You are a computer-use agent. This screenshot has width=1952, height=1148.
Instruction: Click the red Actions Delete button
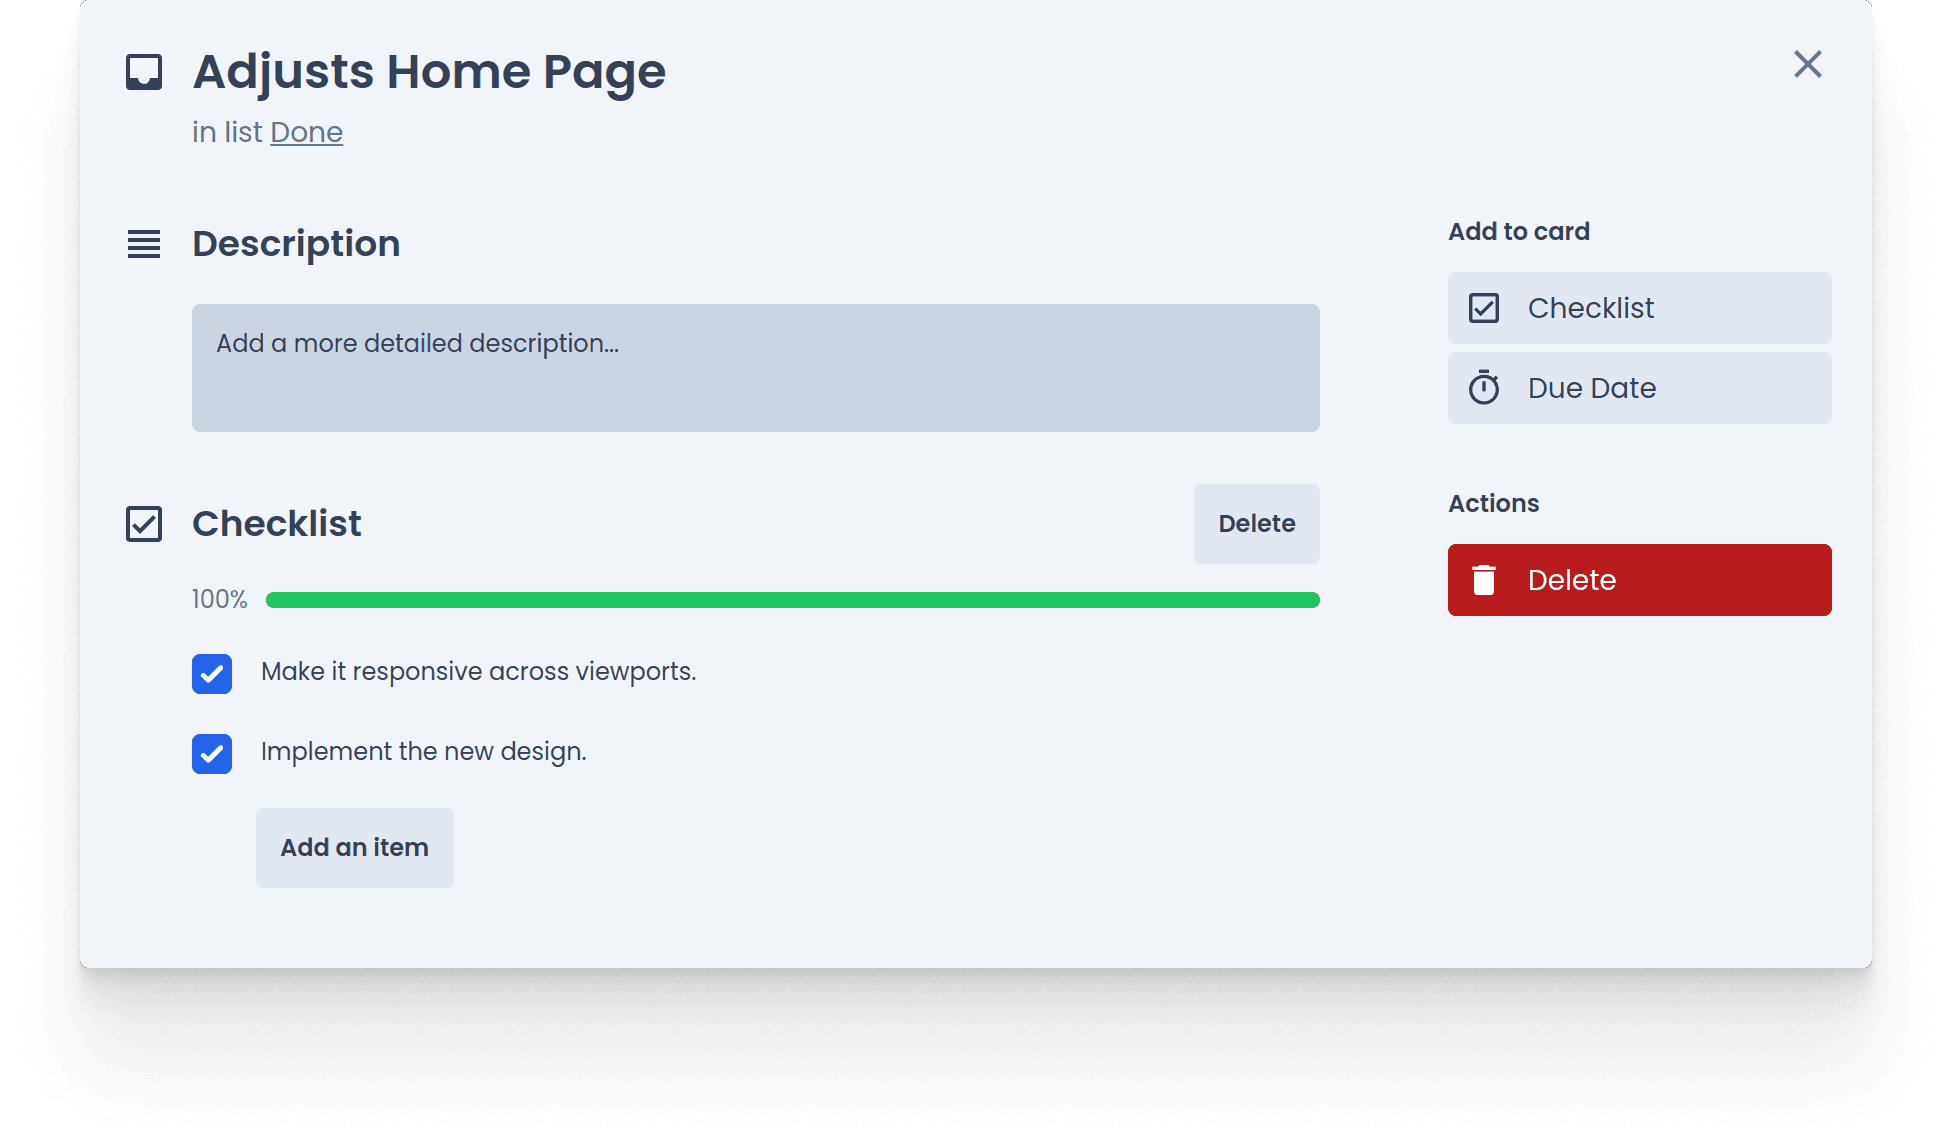pos(1639,579)
